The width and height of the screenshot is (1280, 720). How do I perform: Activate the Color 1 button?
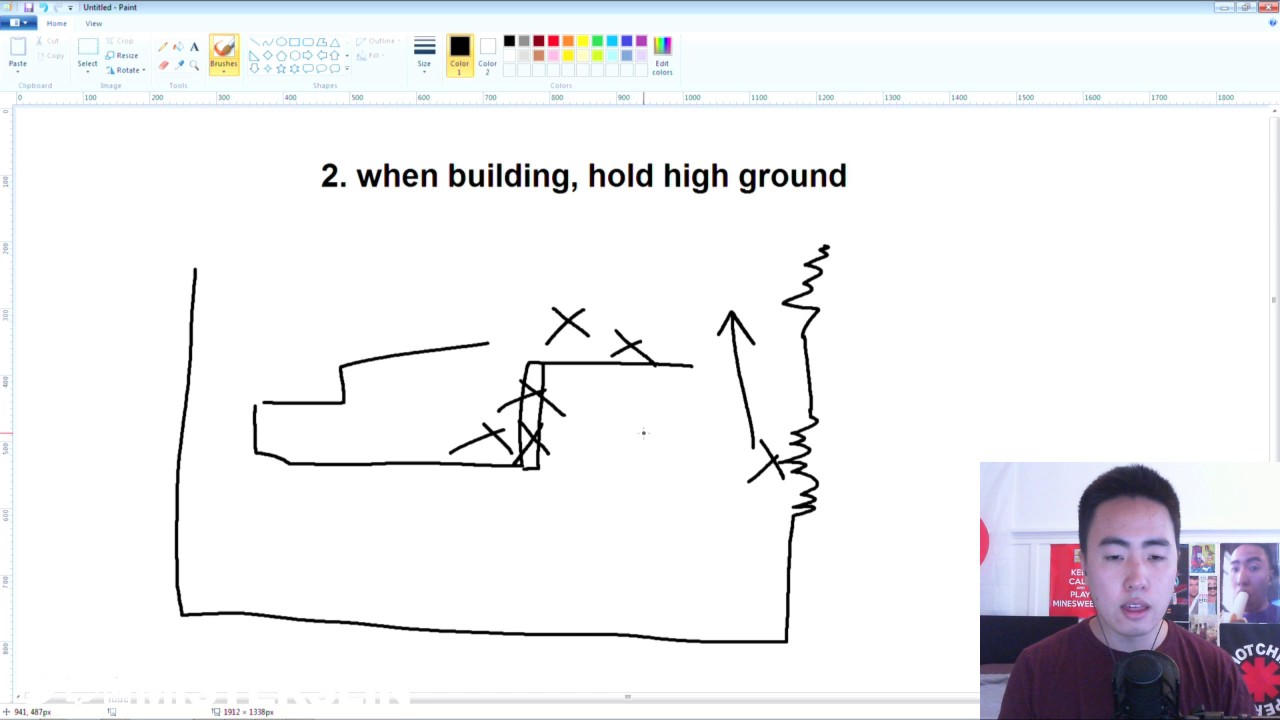[x=460, y=55]
